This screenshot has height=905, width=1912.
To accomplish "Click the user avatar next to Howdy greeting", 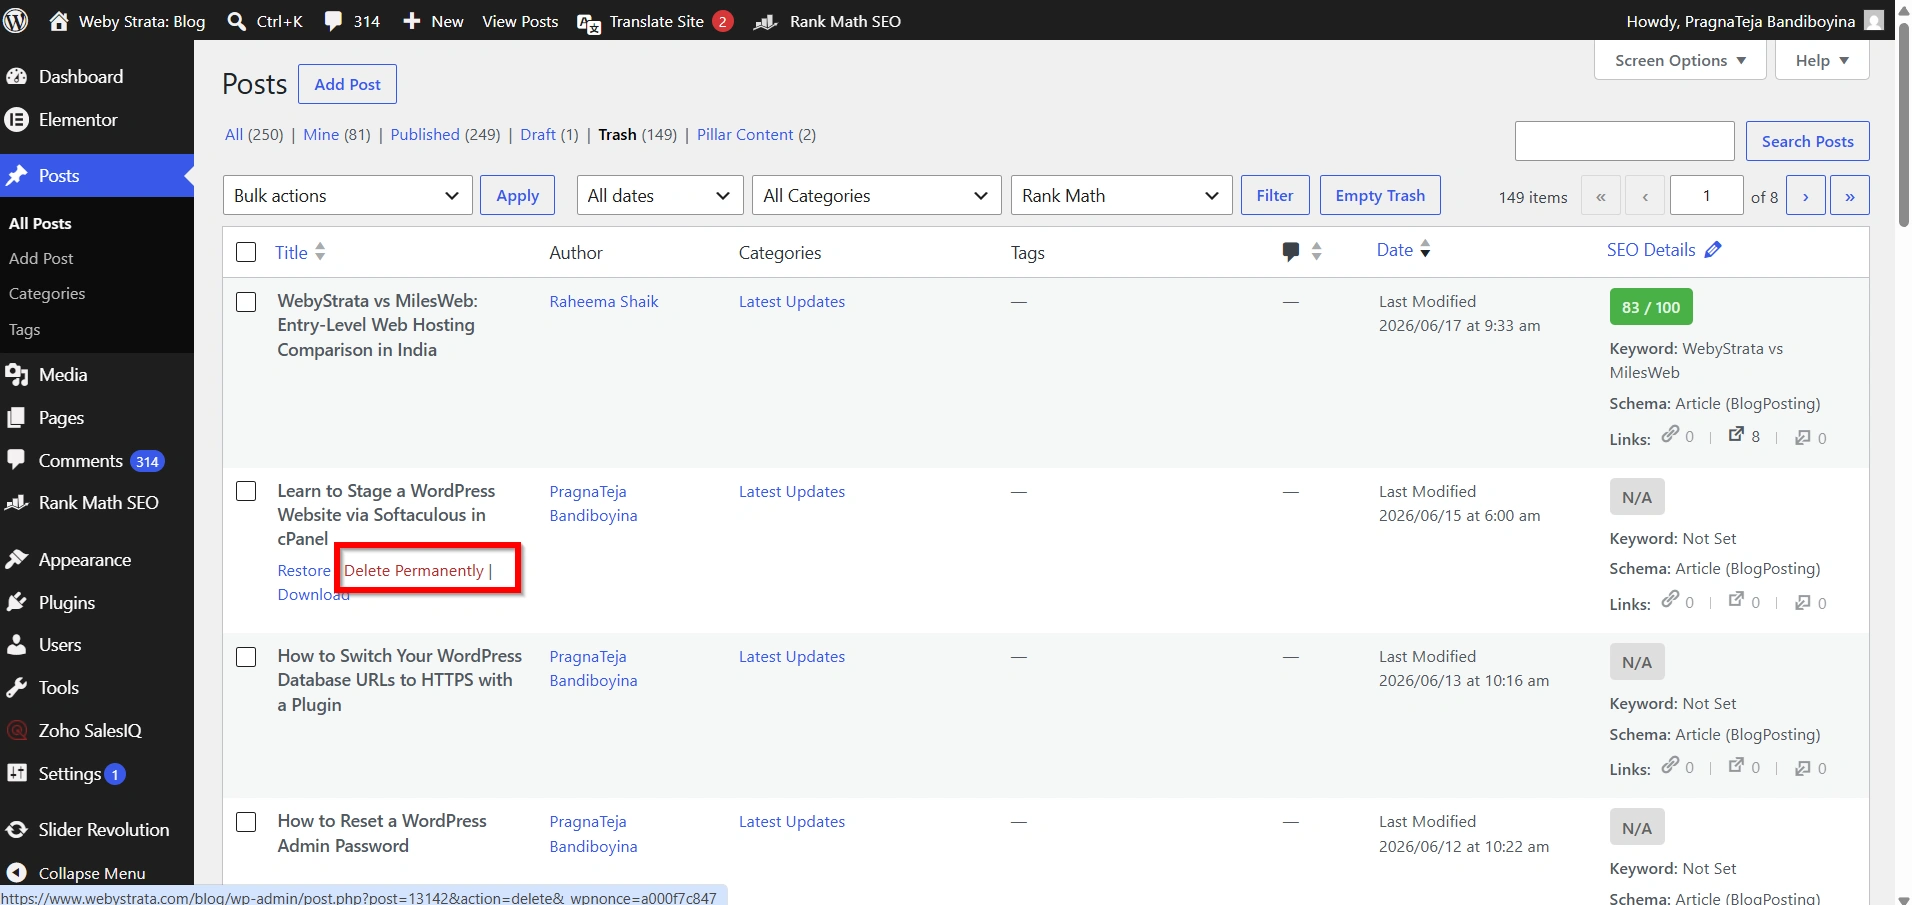I will pyautogui.click(x=1875, y=21).
